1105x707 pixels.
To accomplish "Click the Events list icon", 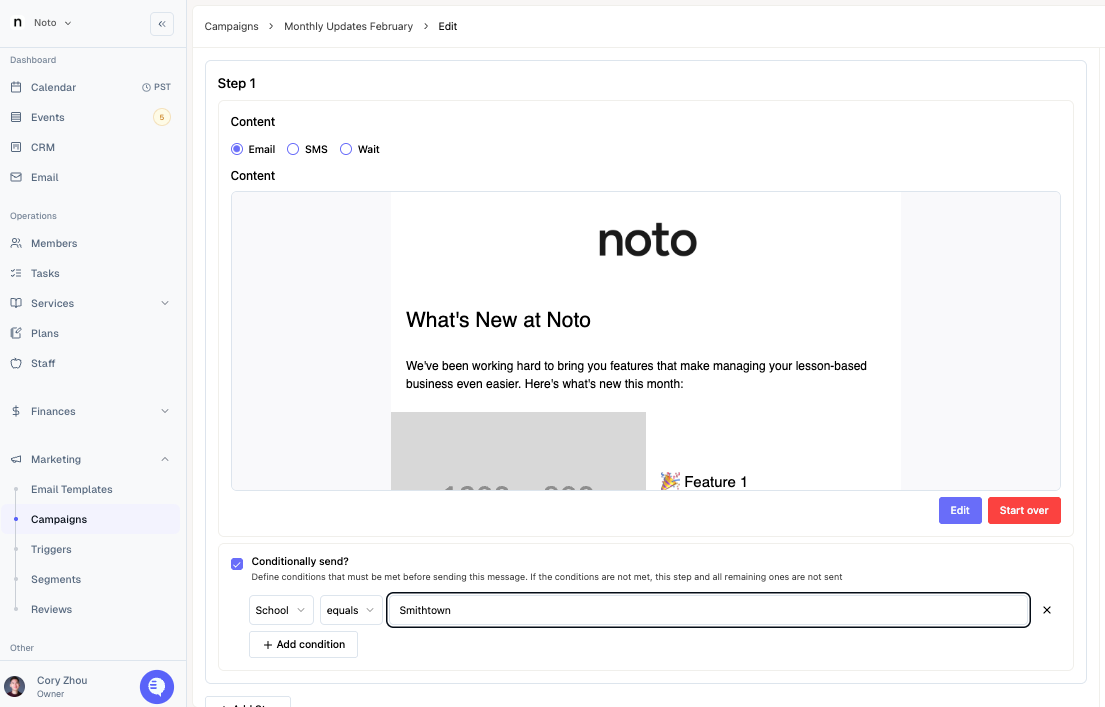I will (x=16, y=117).
